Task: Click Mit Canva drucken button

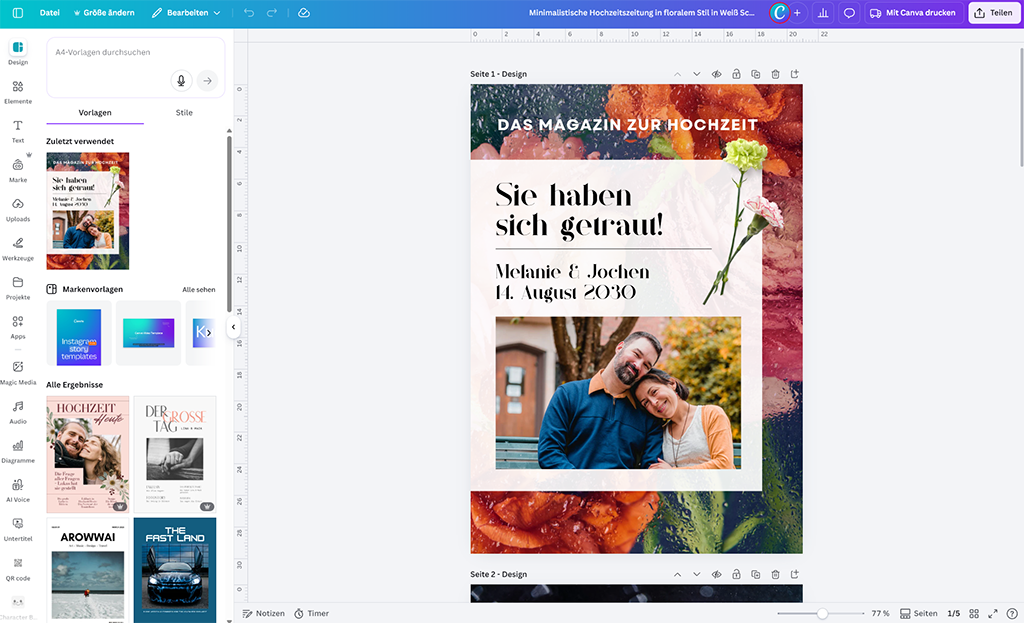Action: pyautogui.click(x=912, y=12)
